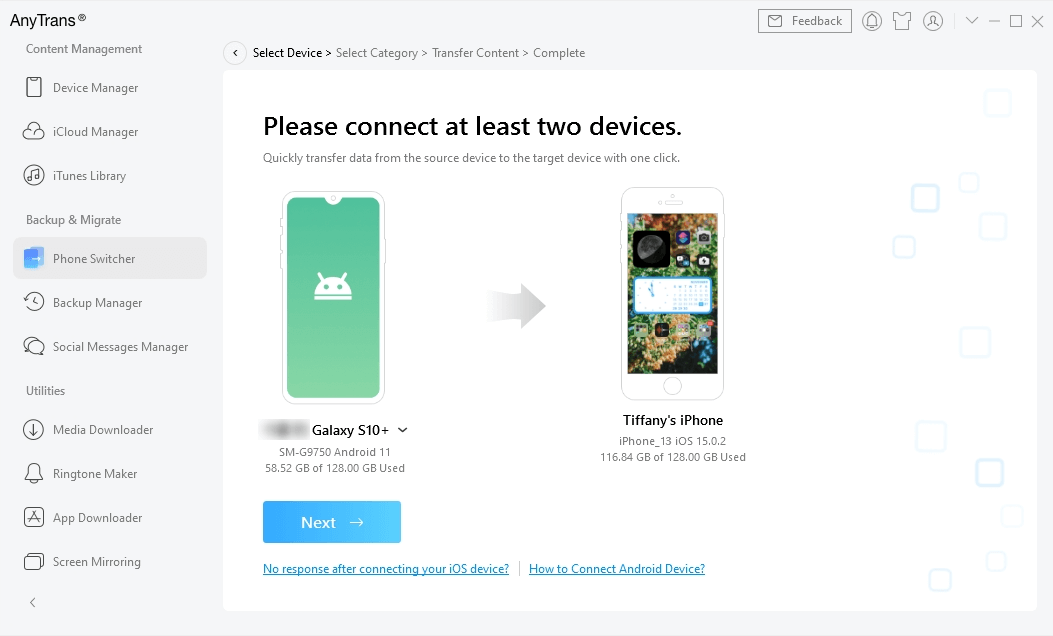Open the Feedback button
The width and height of the screenshot is (1053, 636).
[805, 21]
